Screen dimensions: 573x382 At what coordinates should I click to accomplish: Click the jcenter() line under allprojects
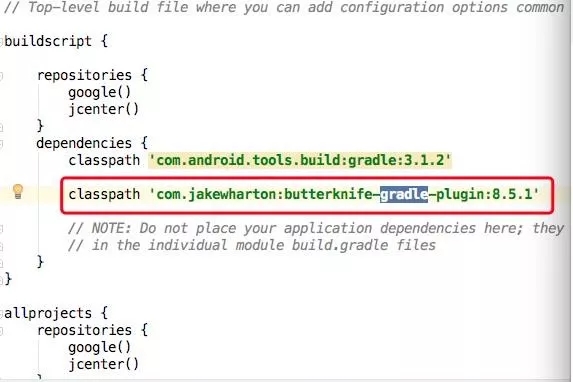(103, 364)
